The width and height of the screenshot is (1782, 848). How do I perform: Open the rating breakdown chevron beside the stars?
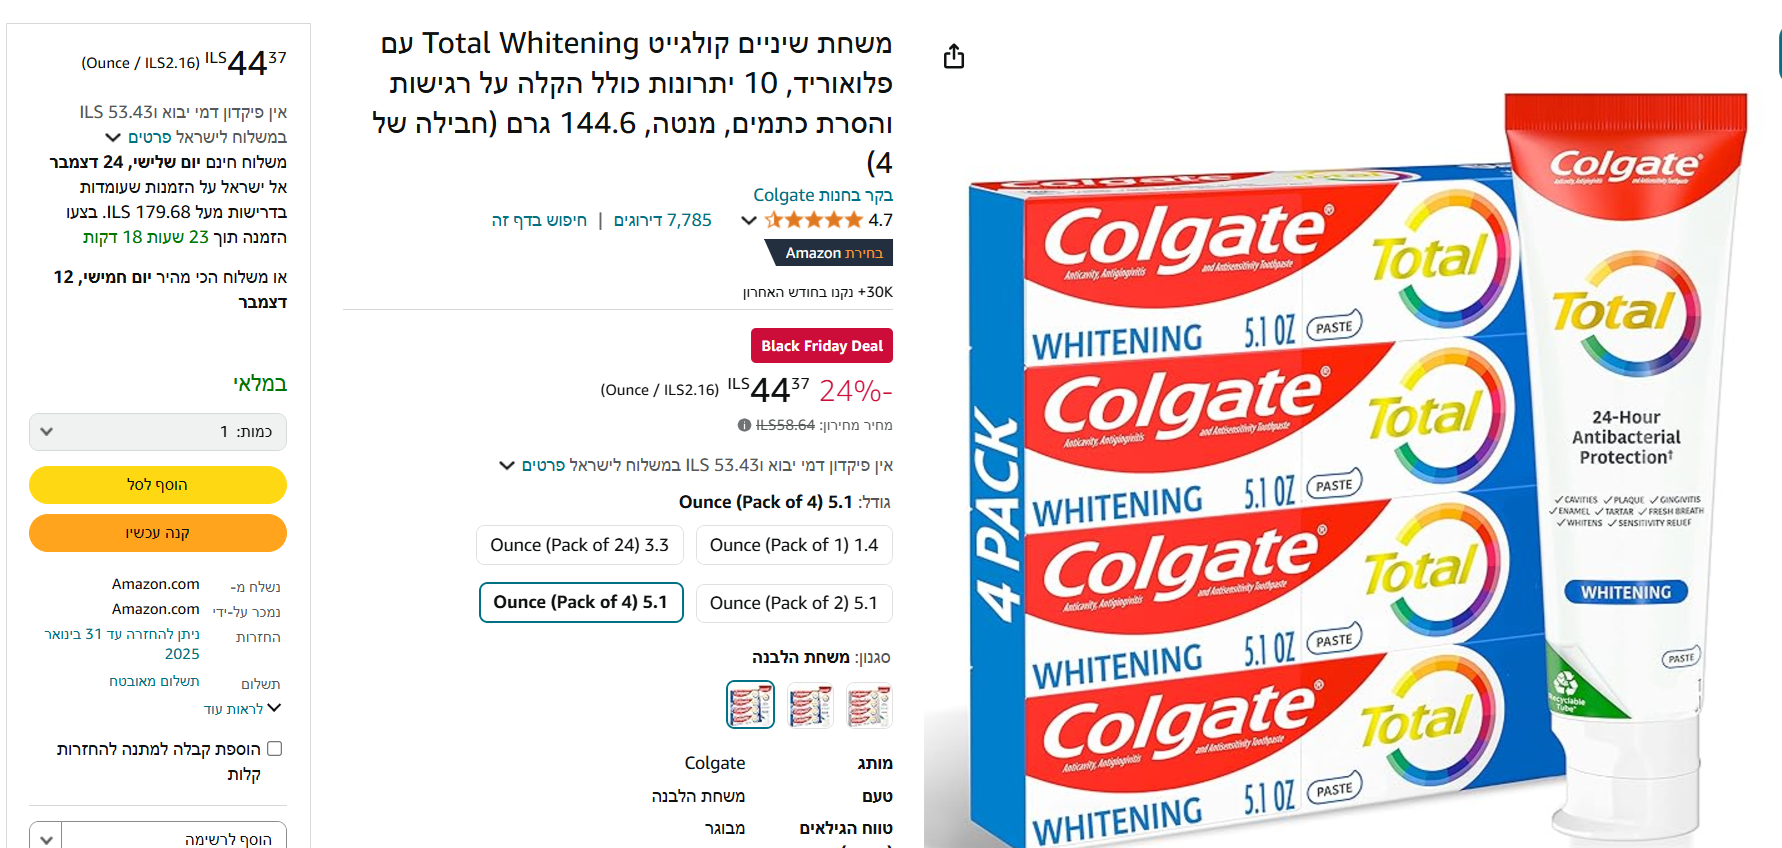(x=748, y=220)
